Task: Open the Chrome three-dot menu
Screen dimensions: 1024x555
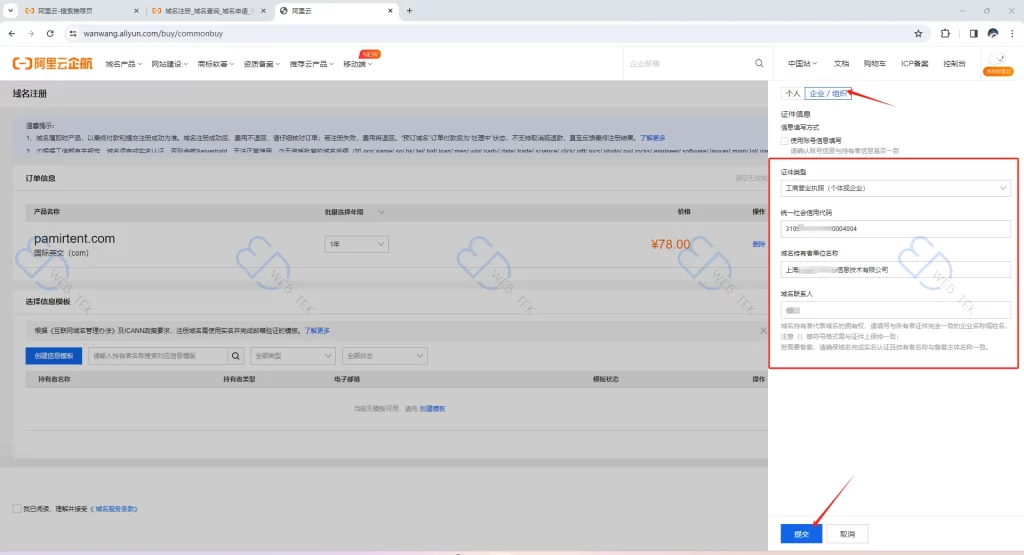Action: point(1012,33)
